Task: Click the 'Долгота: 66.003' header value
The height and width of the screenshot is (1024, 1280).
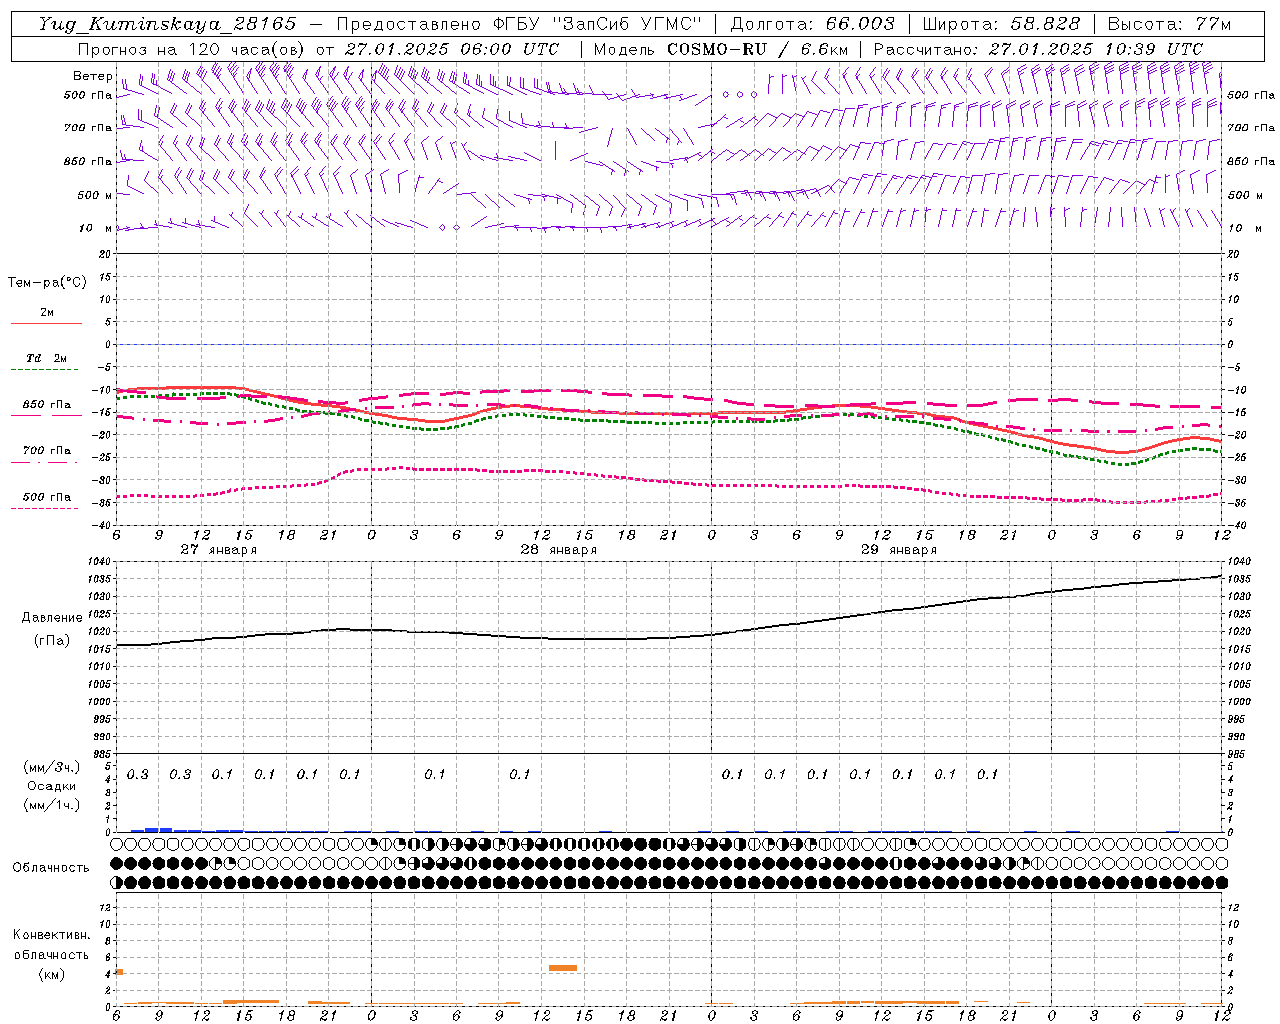Action: pyautogui.click(x=813, y=24)
